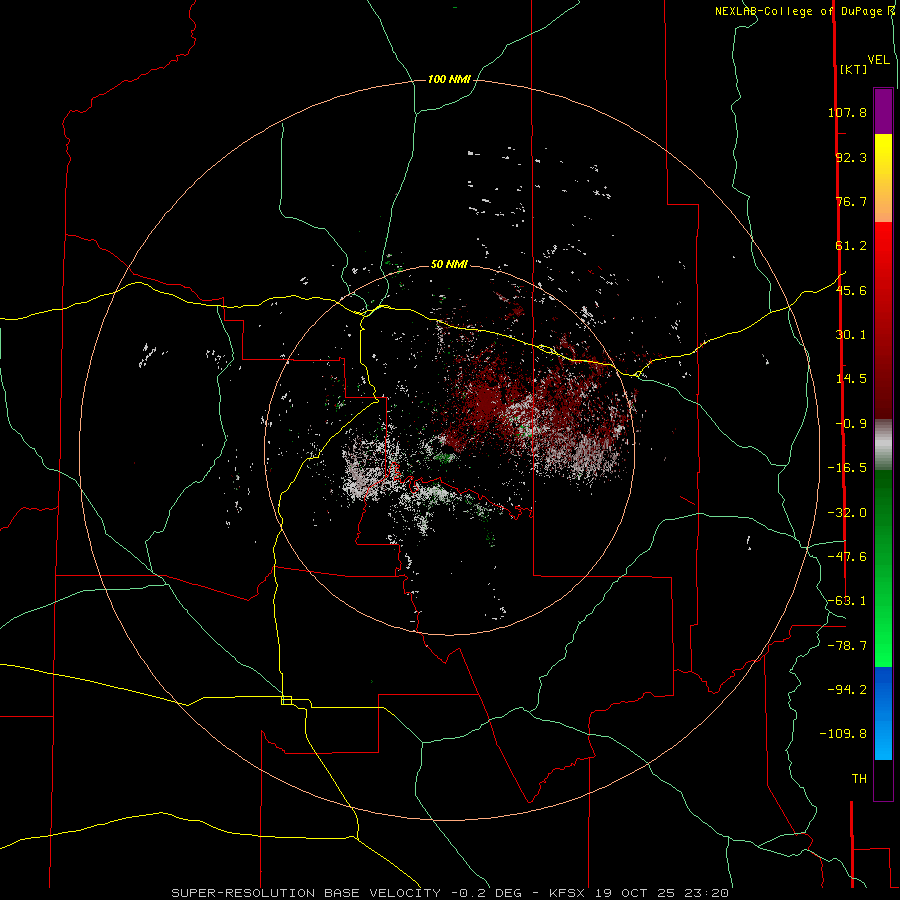This screenshot has height=900, width=900.
Task: Click the TH threshold label in legend
Action: point(859,779)
